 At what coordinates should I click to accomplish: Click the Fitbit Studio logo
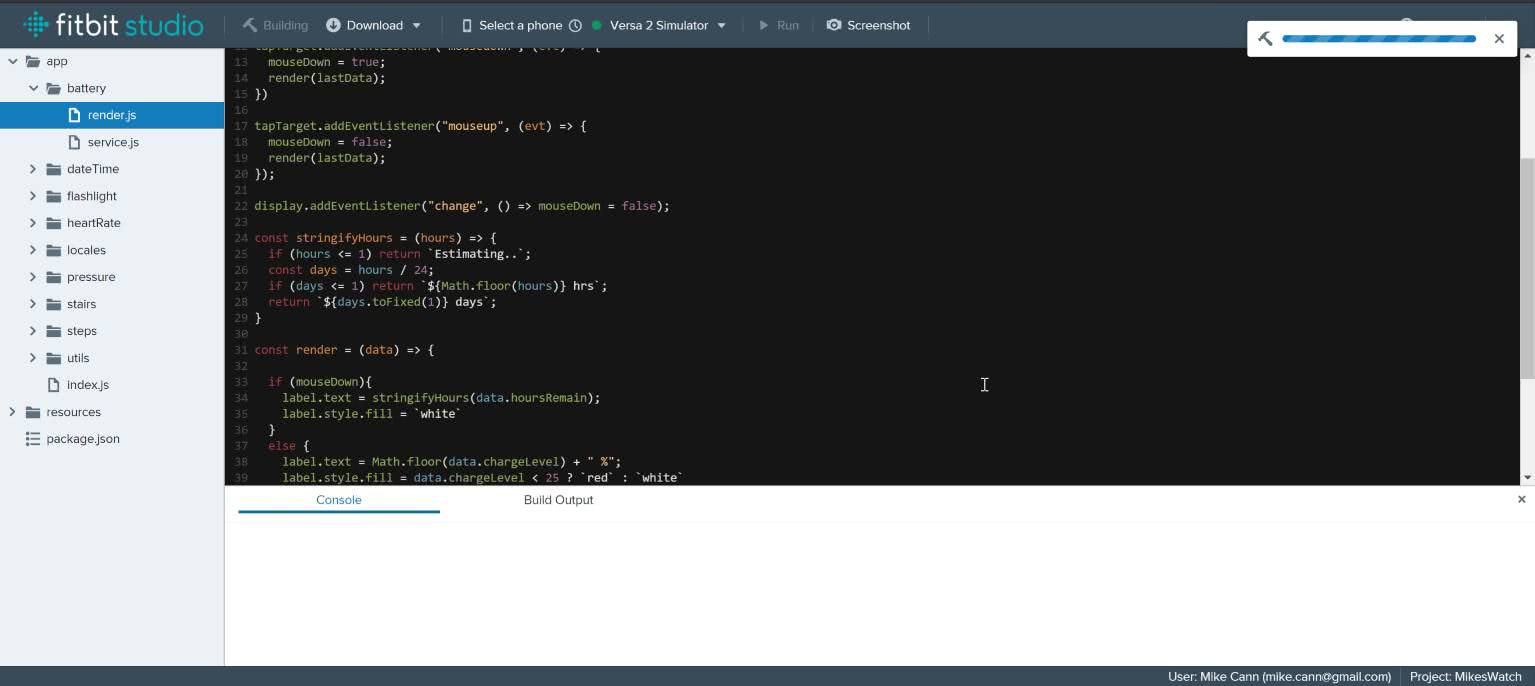pos(113,25)
